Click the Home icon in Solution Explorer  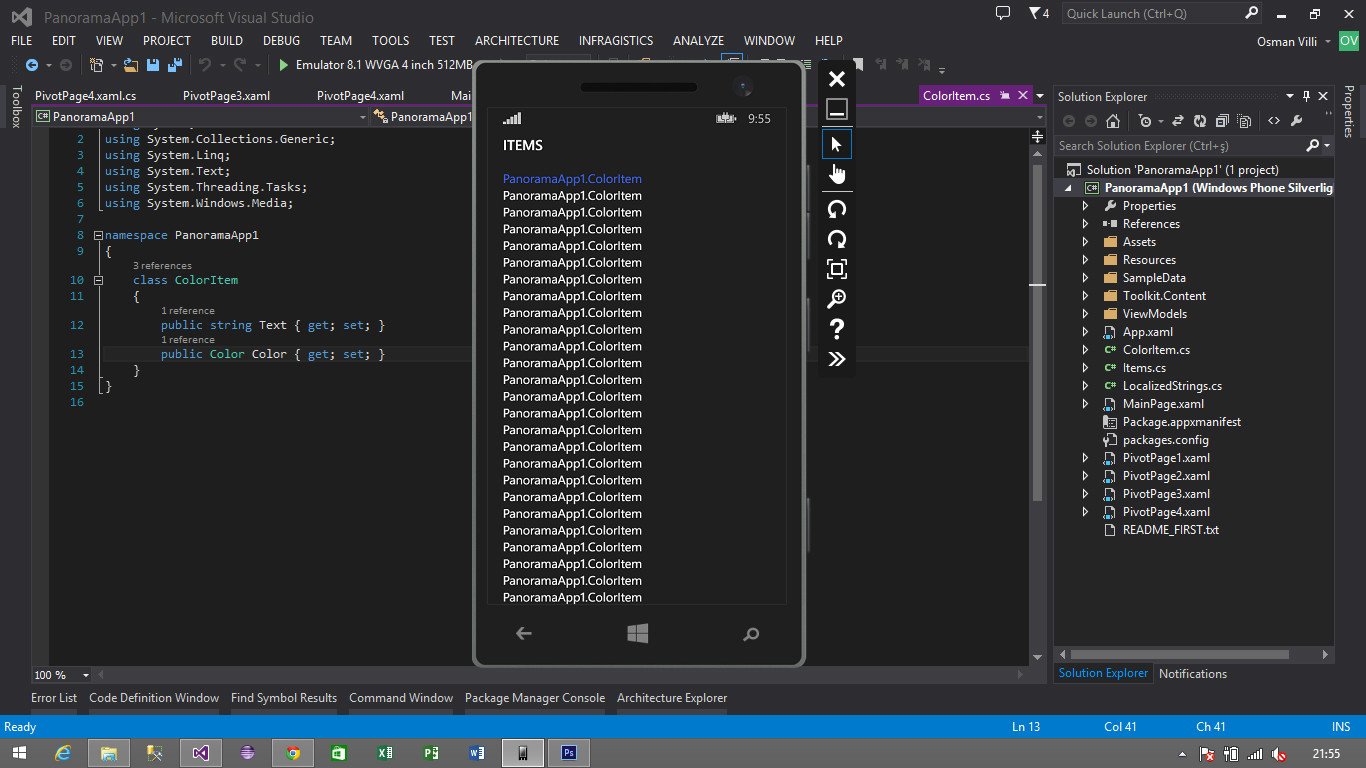click(x=1113, y=121)
